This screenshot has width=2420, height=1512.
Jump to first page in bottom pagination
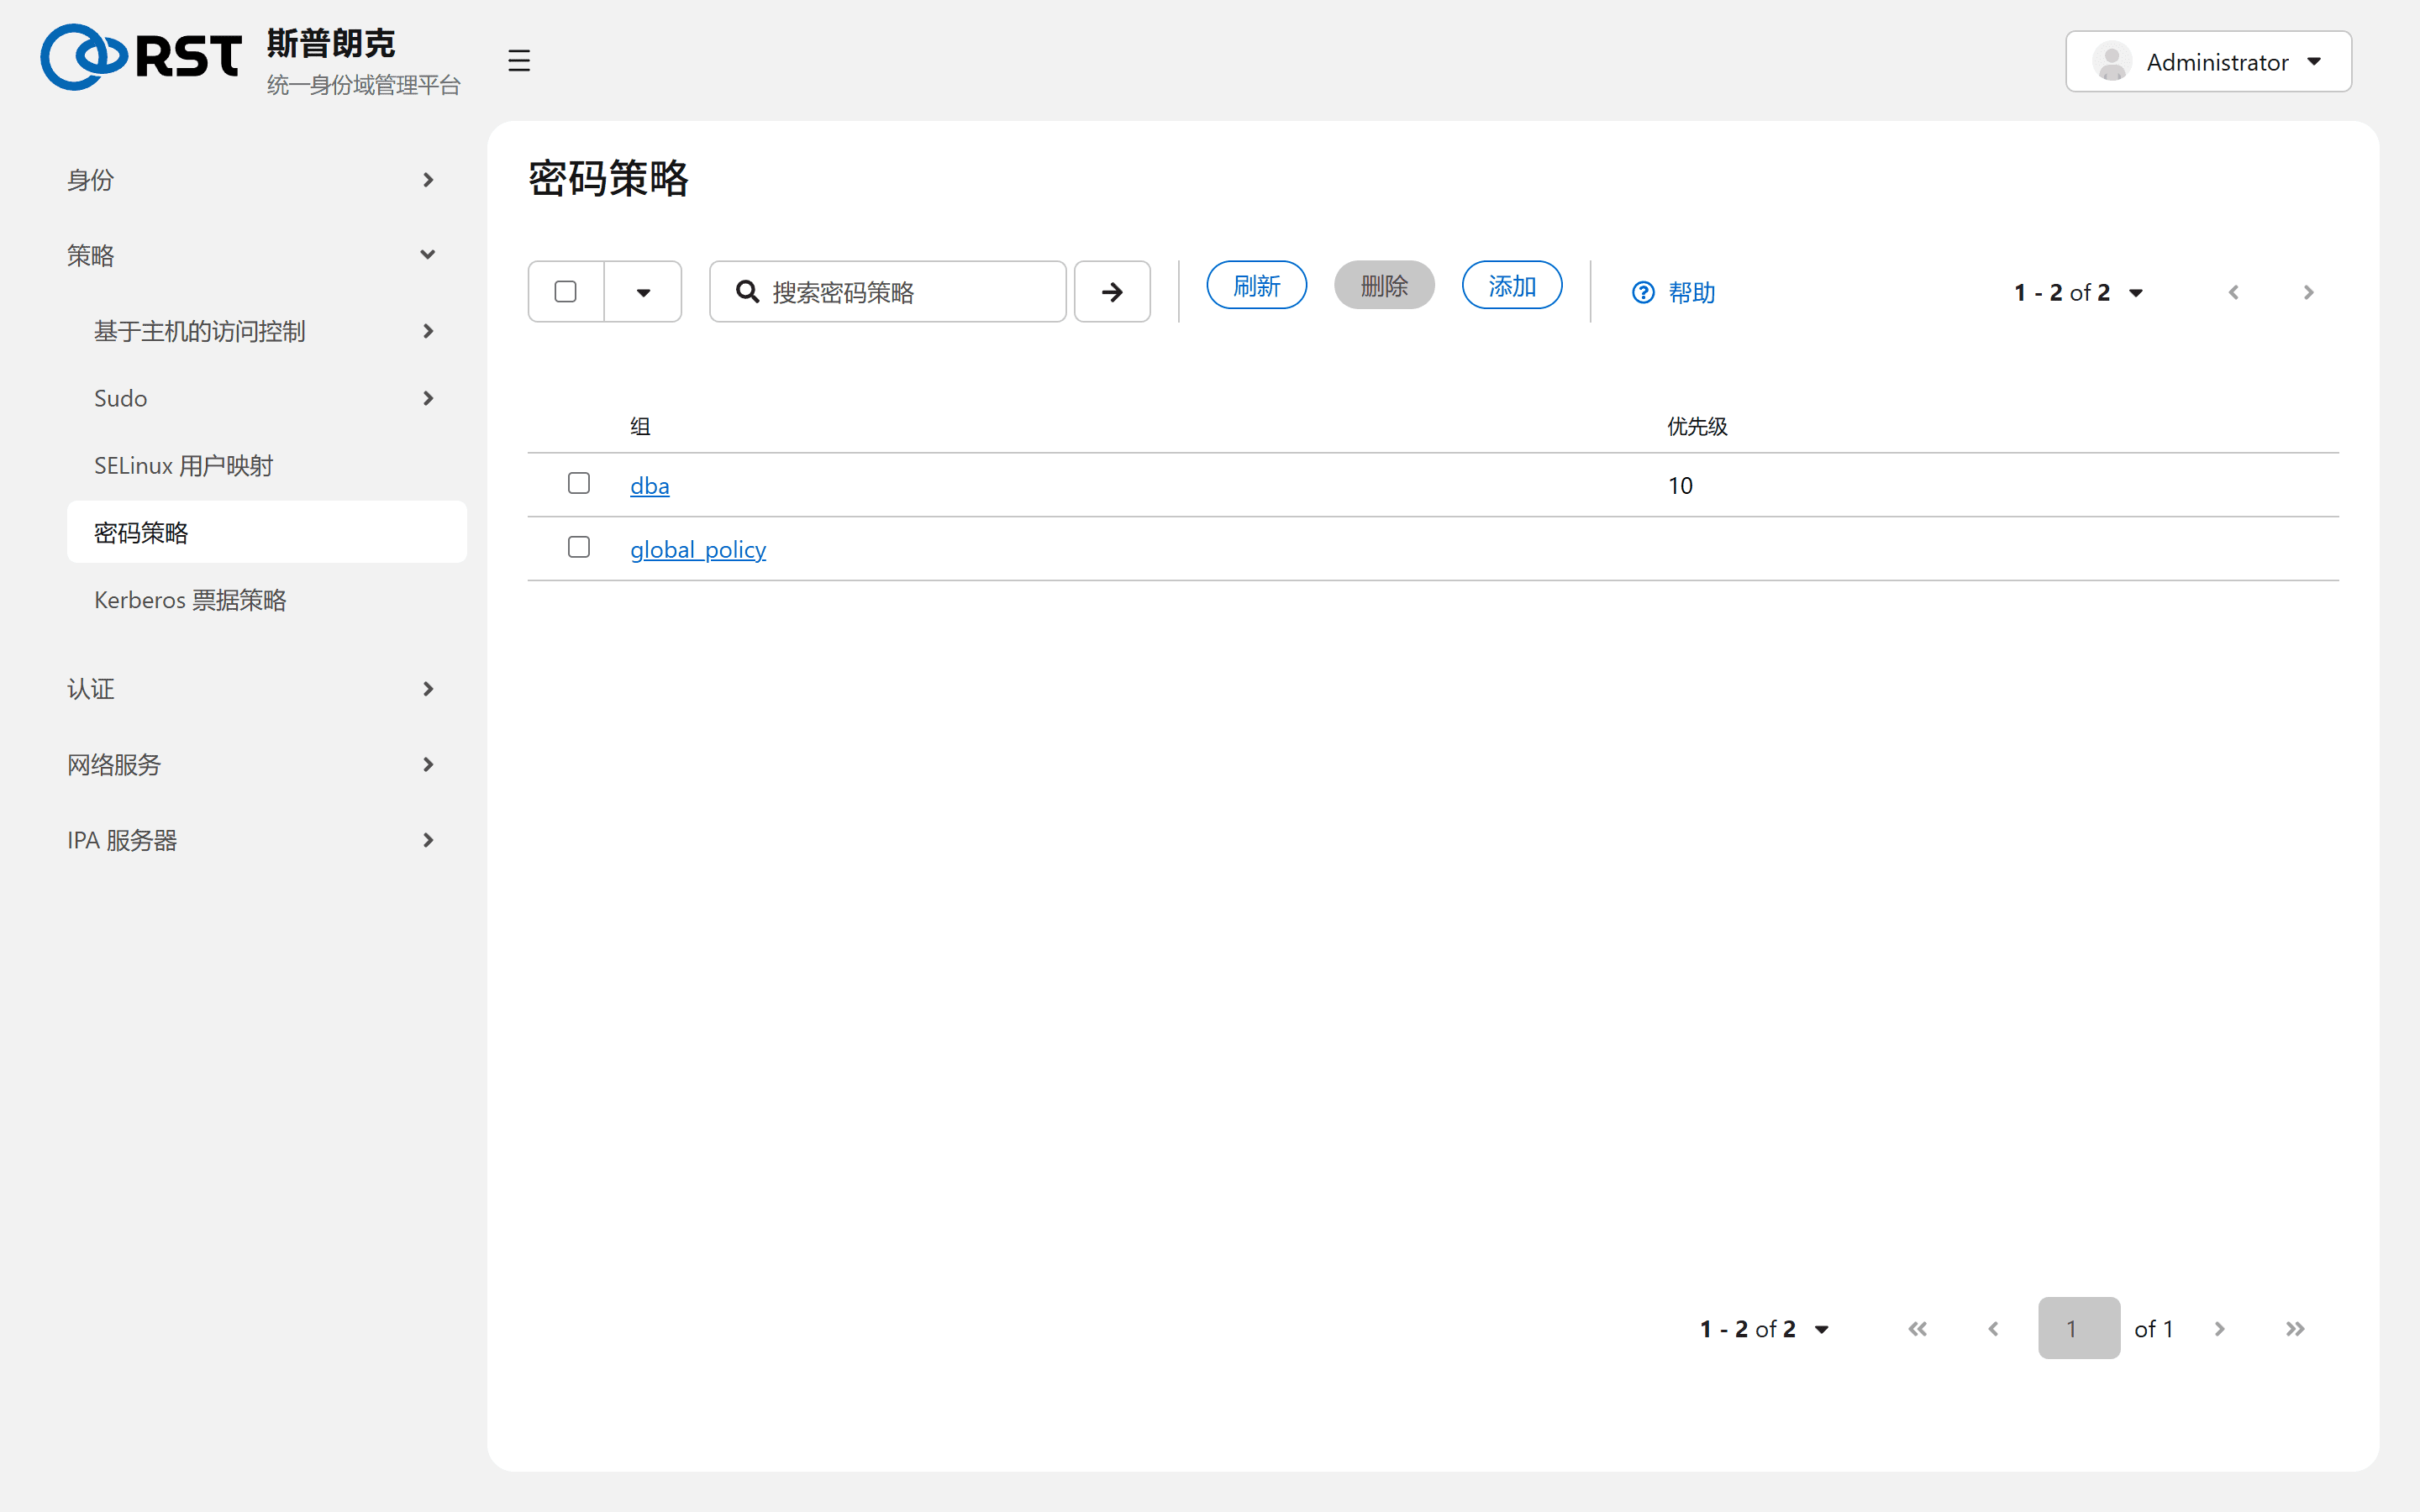pos(1917,1329)
